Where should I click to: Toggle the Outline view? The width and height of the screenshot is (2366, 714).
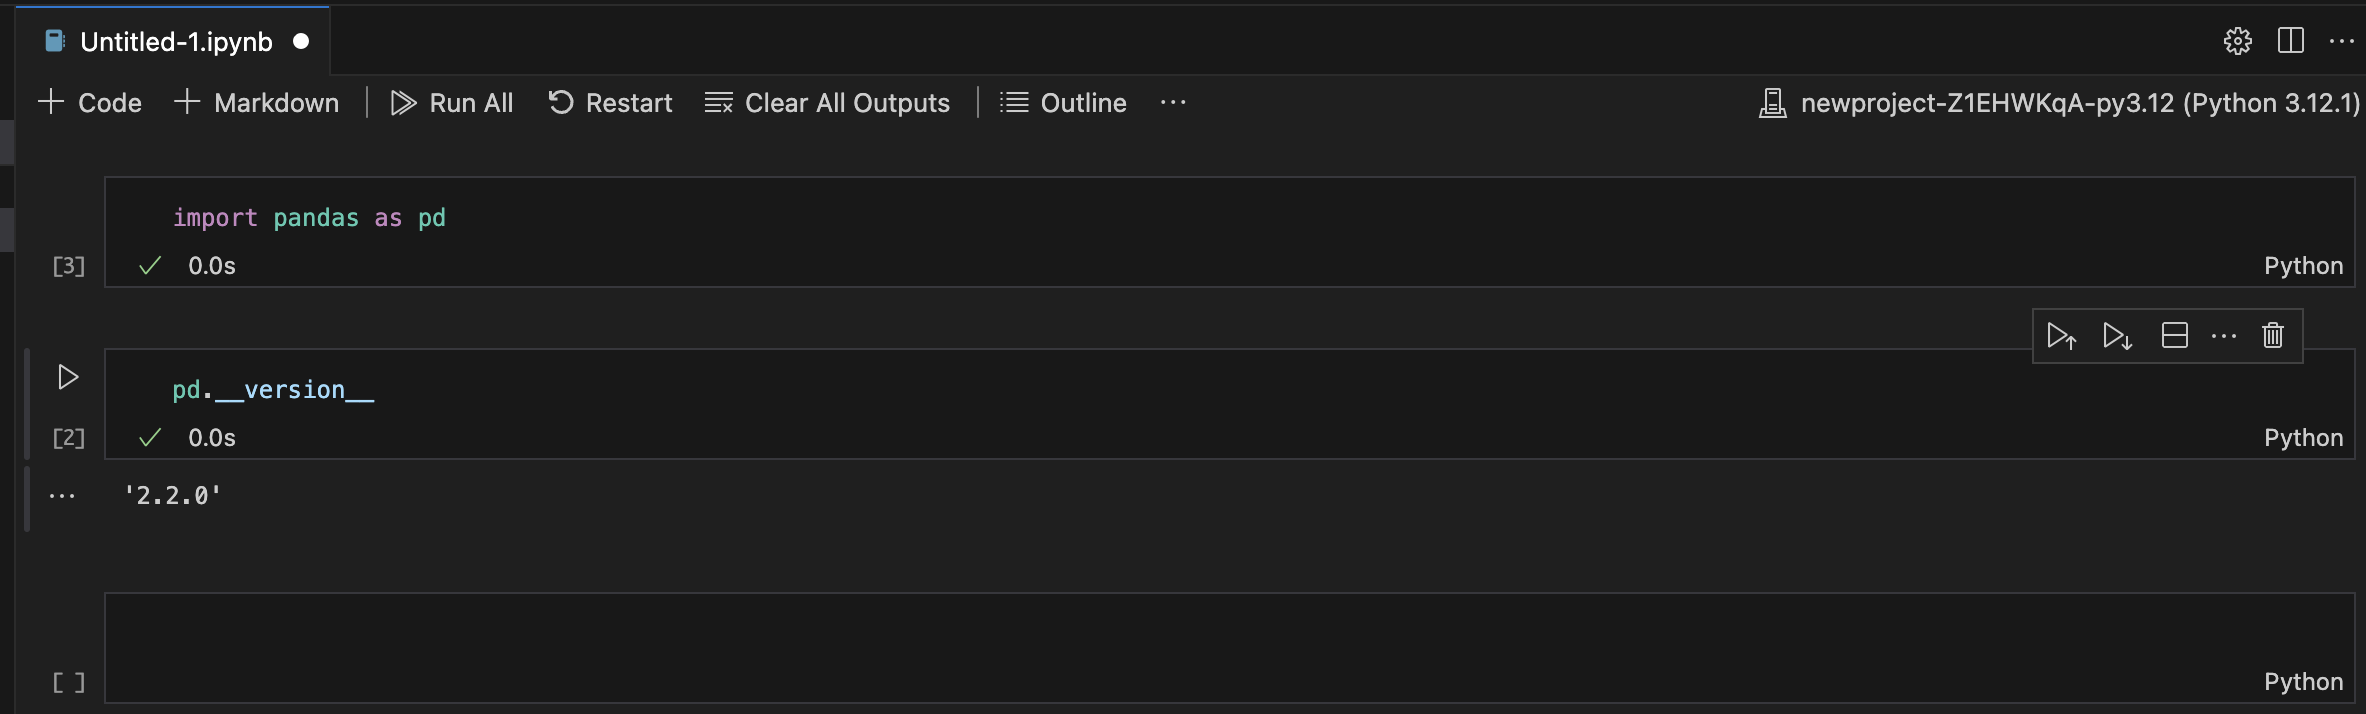[1063, 102]
